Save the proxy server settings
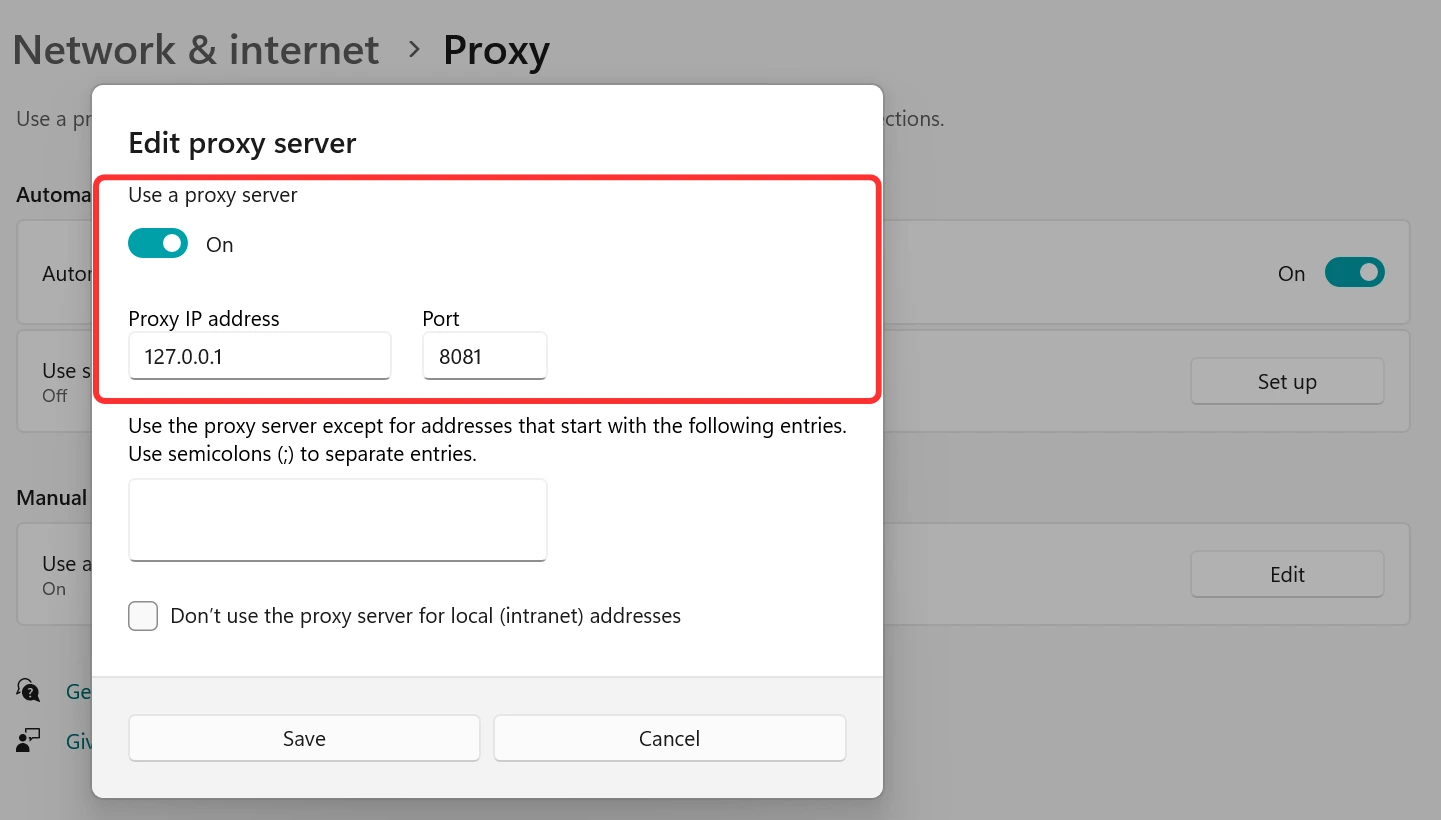The width and height of the screenshot is (1441, 820). click(x=304, y=738)
